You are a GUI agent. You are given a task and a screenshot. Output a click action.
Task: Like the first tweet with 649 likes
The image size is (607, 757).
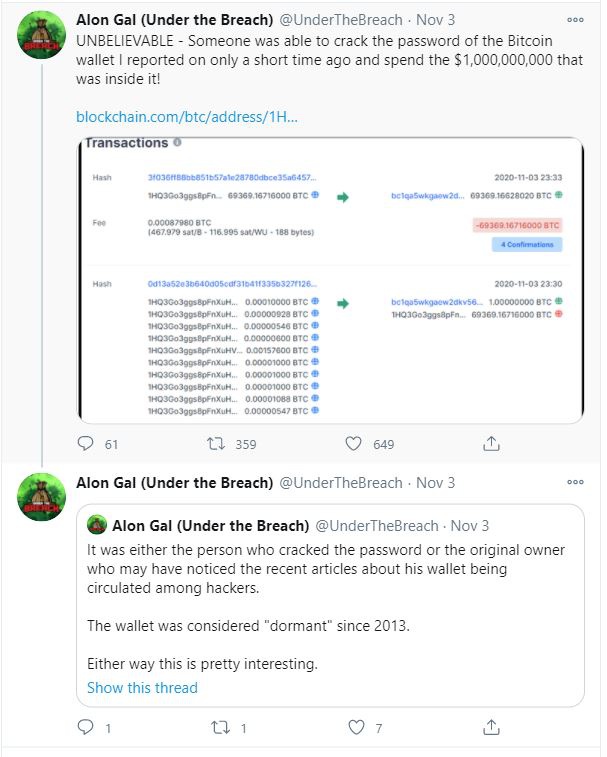coord(353,443)
